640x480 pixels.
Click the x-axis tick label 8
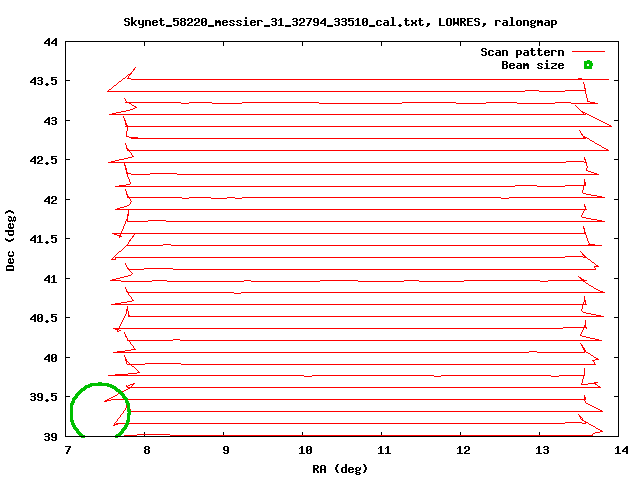147,450
